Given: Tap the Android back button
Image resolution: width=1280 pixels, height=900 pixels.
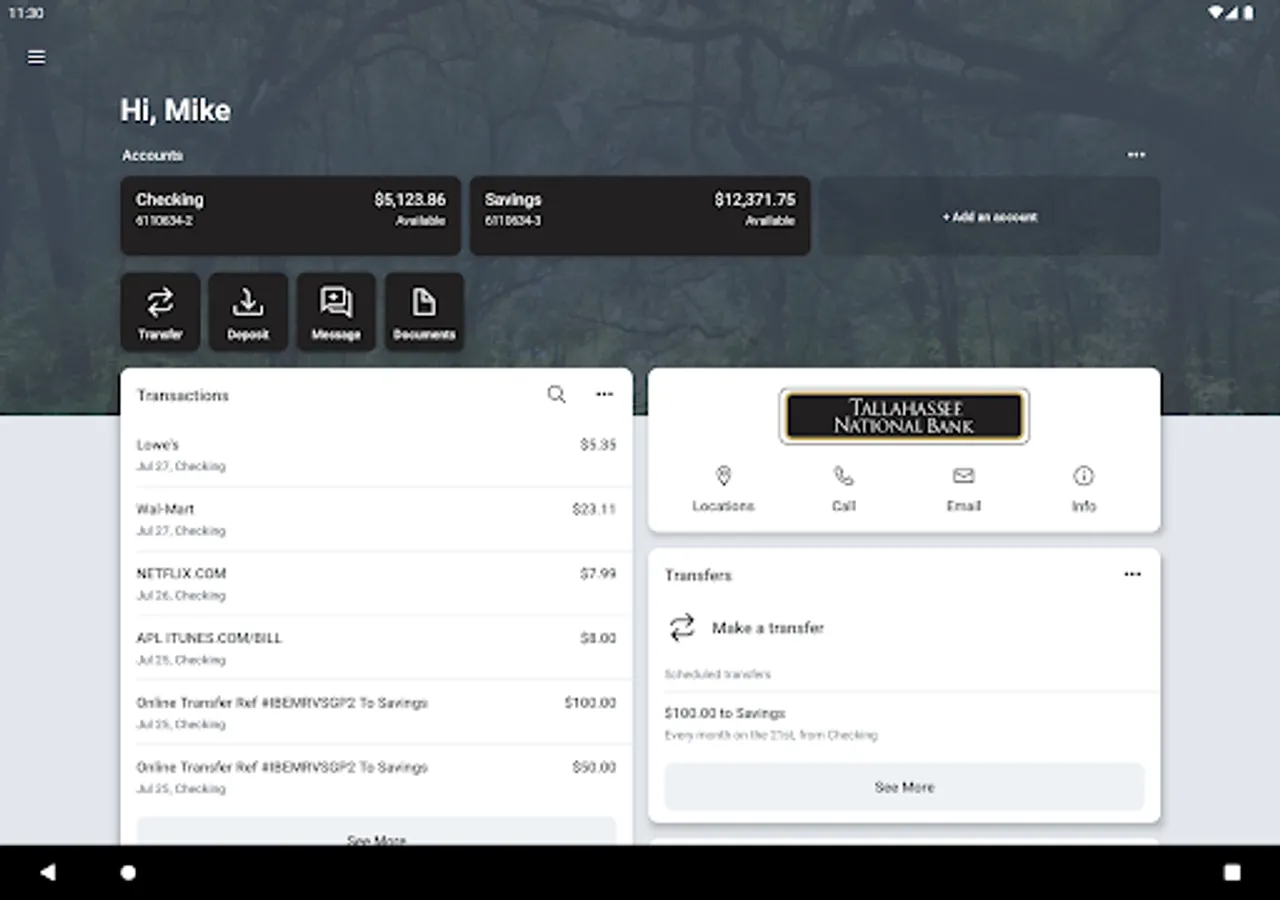Looking at the screenshot, I should 47,872.
